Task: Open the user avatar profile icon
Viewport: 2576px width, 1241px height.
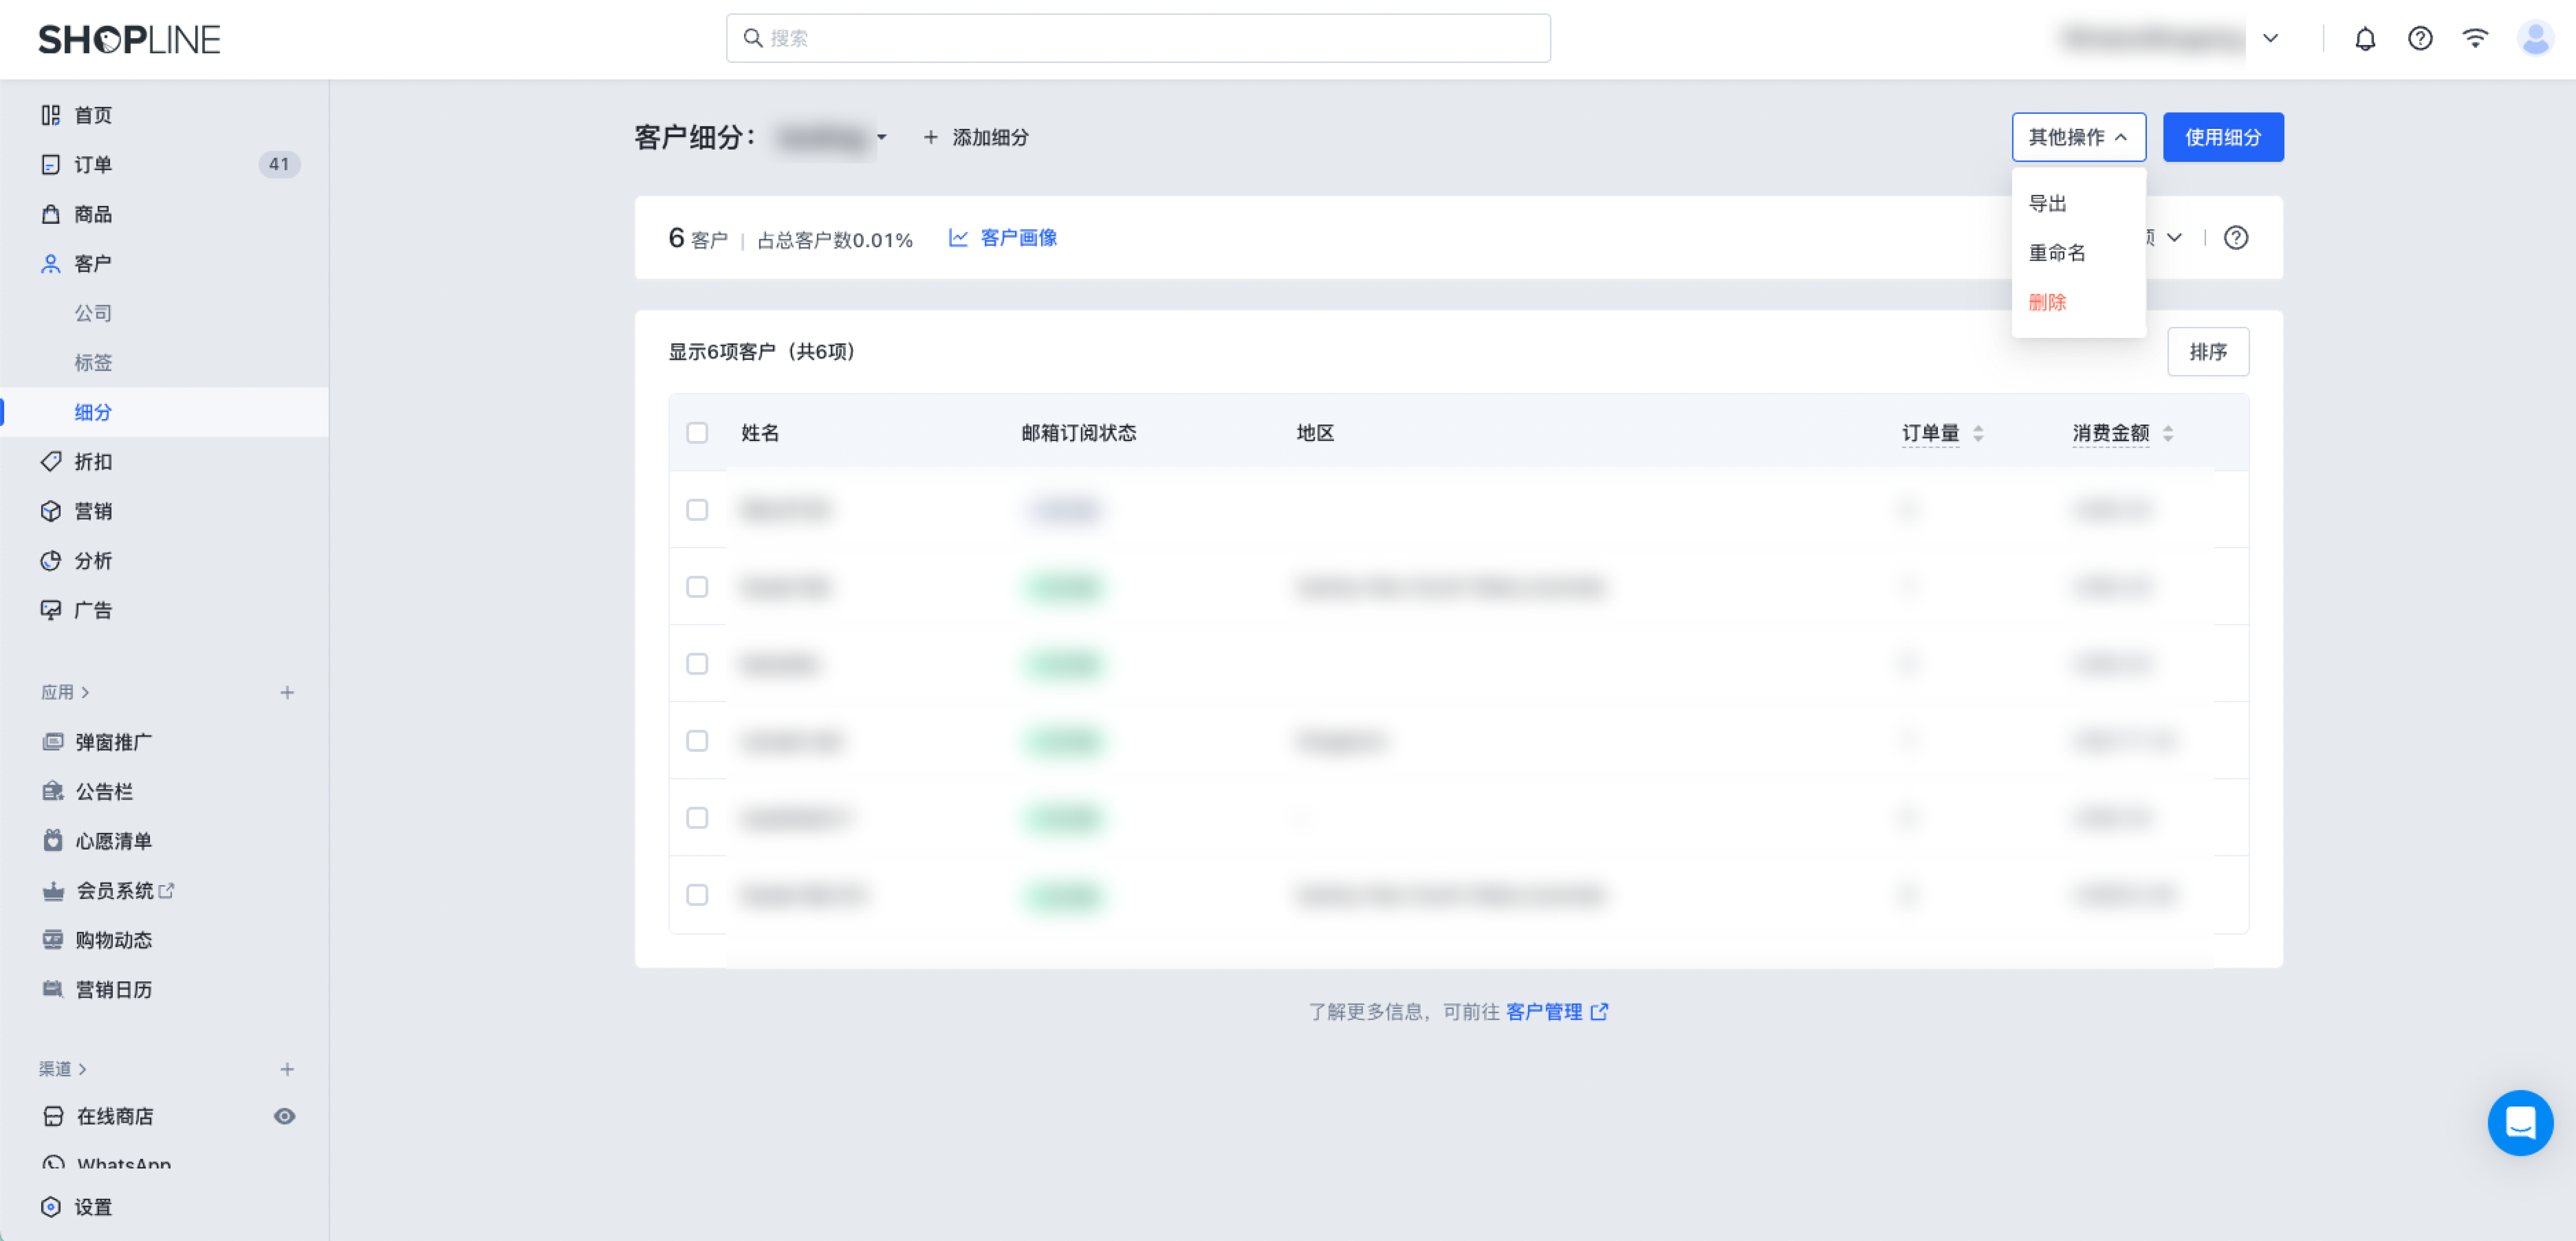Action: tap(2536, 39)
